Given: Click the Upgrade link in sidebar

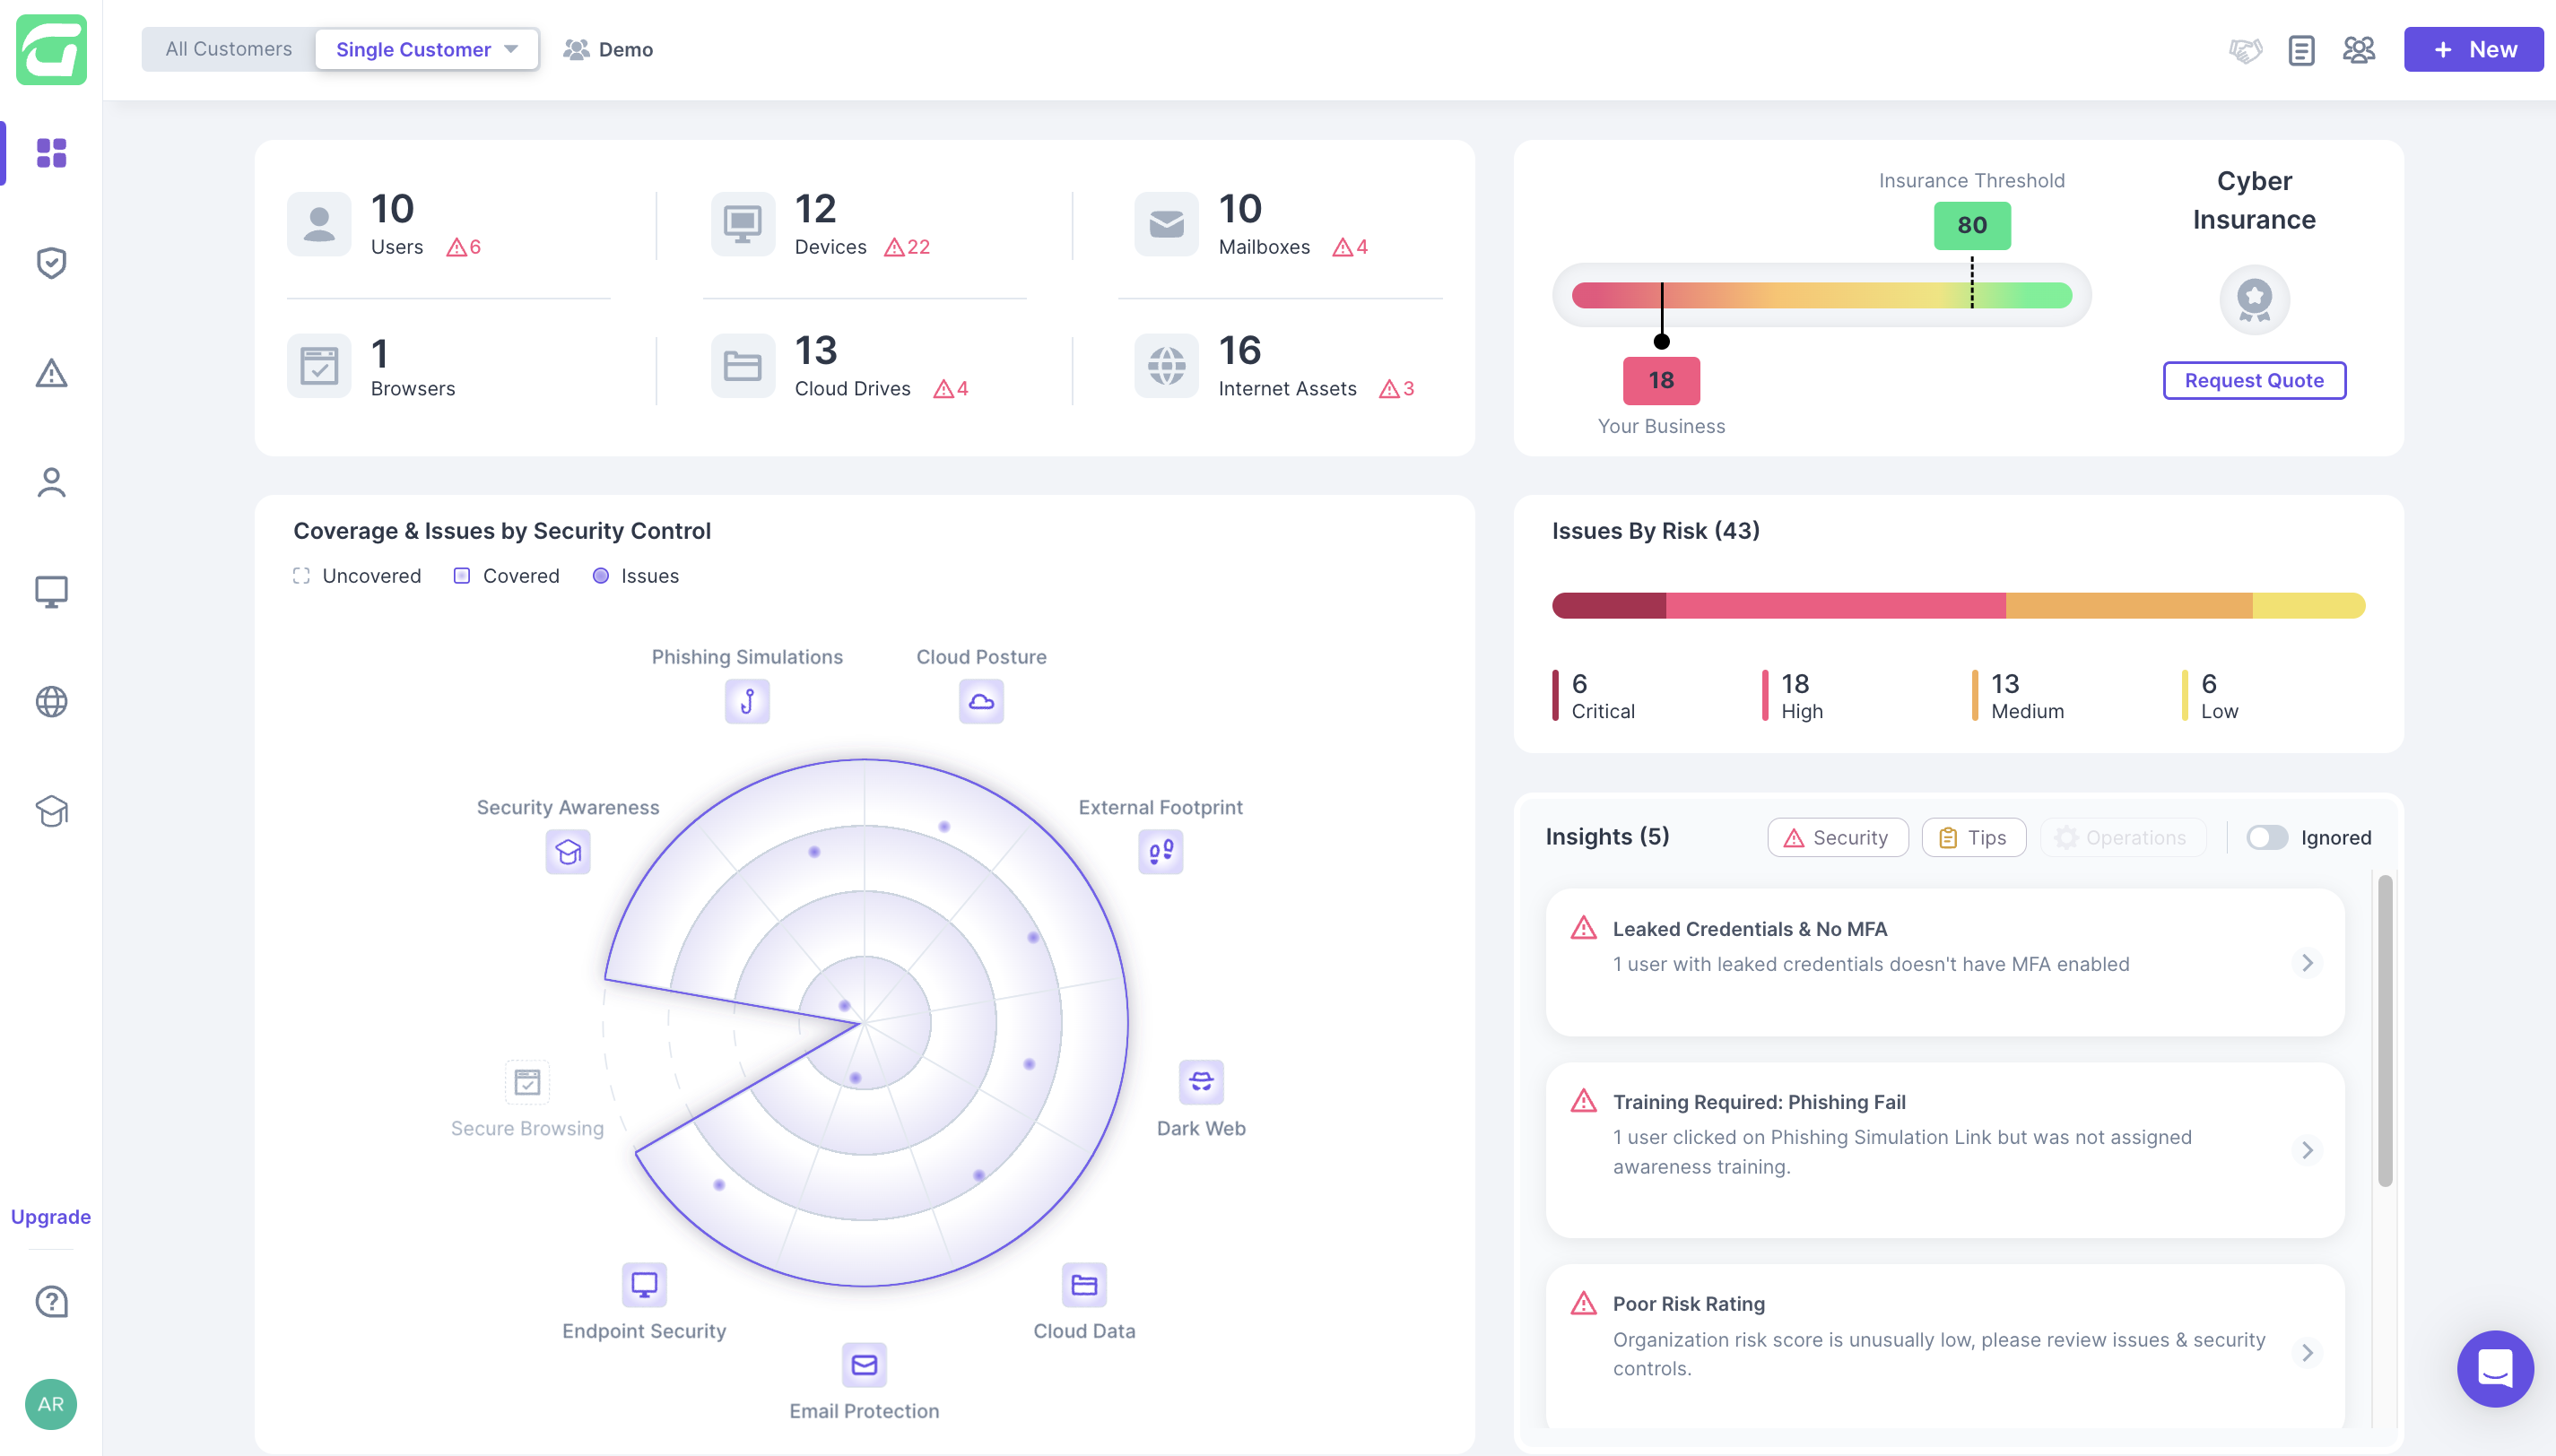Looking at the screenshot, I should click(51, 1217).
